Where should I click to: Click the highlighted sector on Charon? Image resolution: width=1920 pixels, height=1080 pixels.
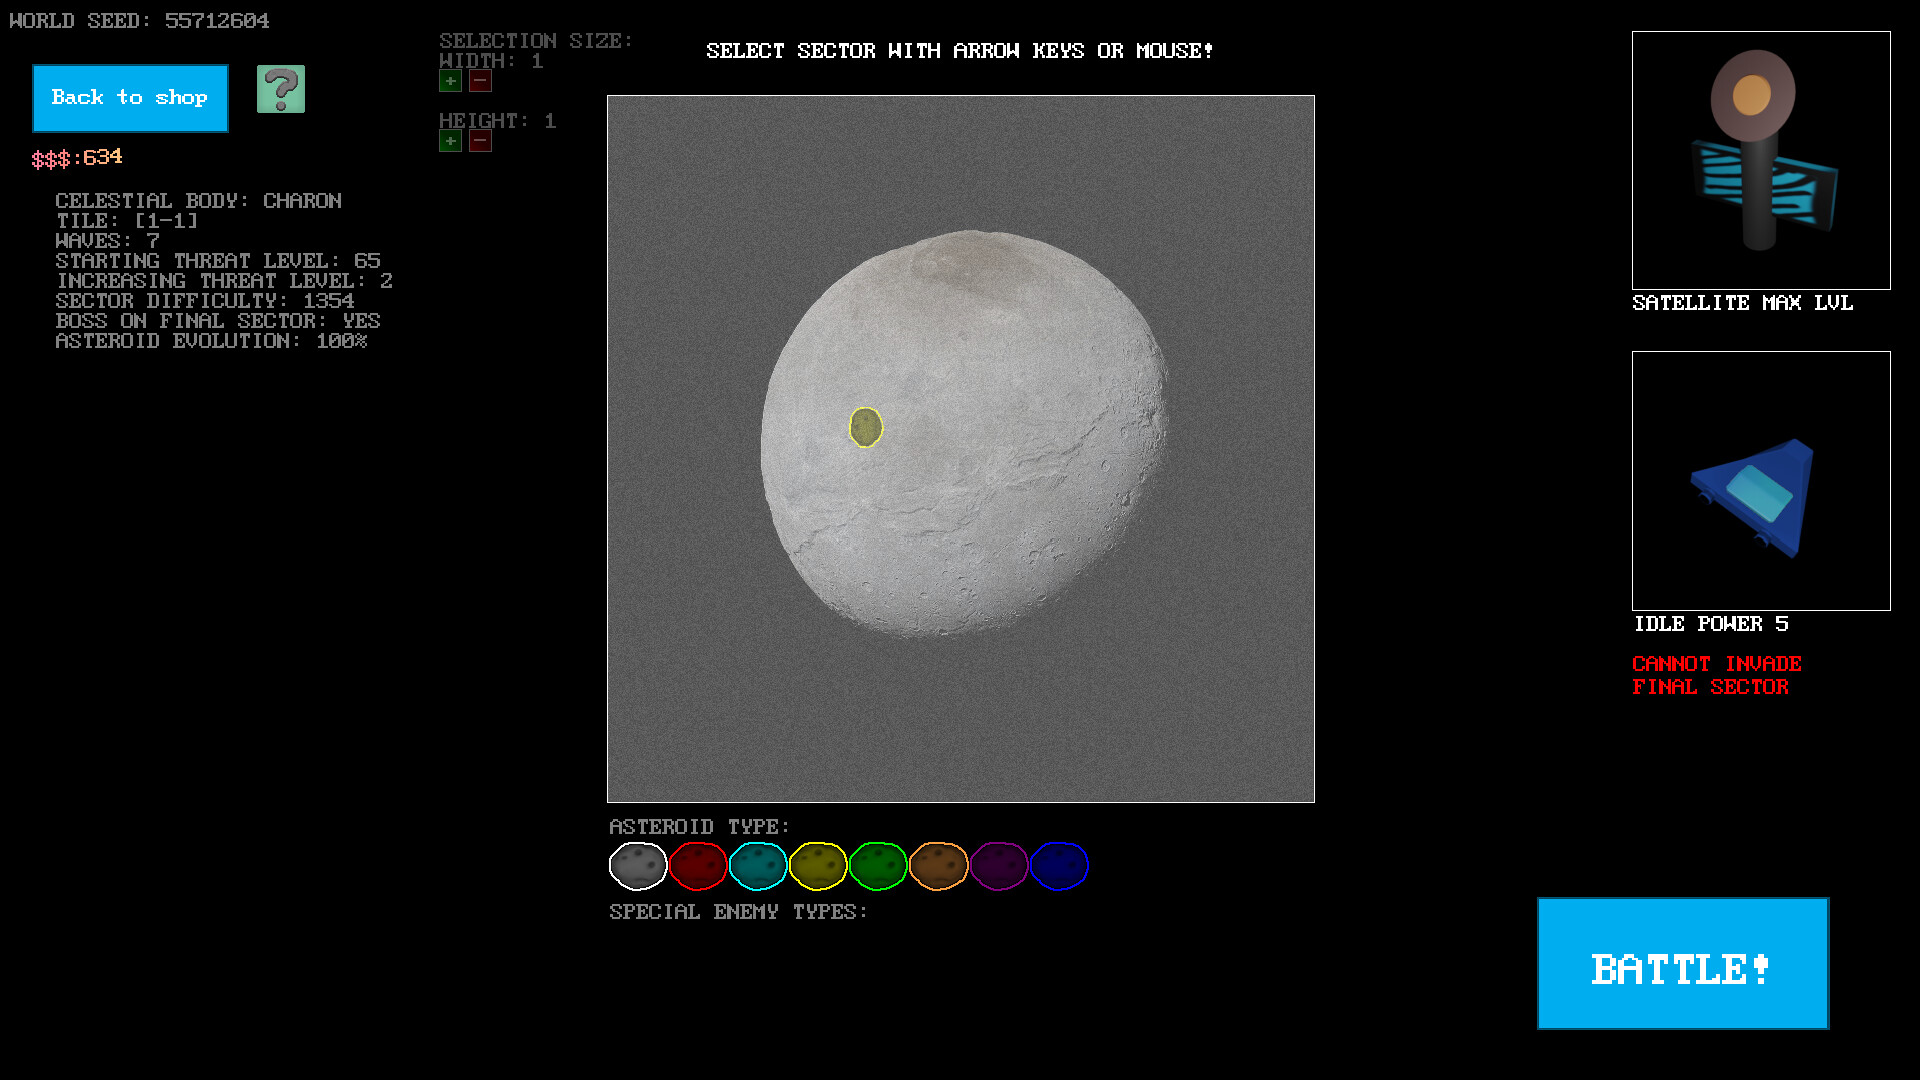pyautogui.click(x=864, y=428)
